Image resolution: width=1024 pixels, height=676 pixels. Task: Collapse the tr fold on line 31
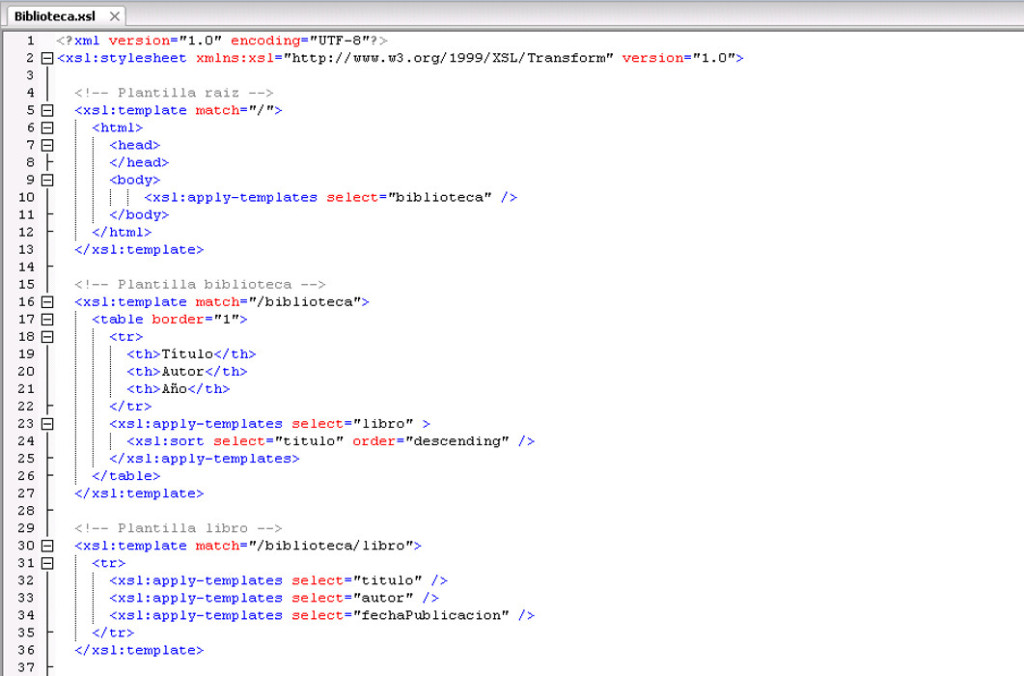(x=47, y=563)
